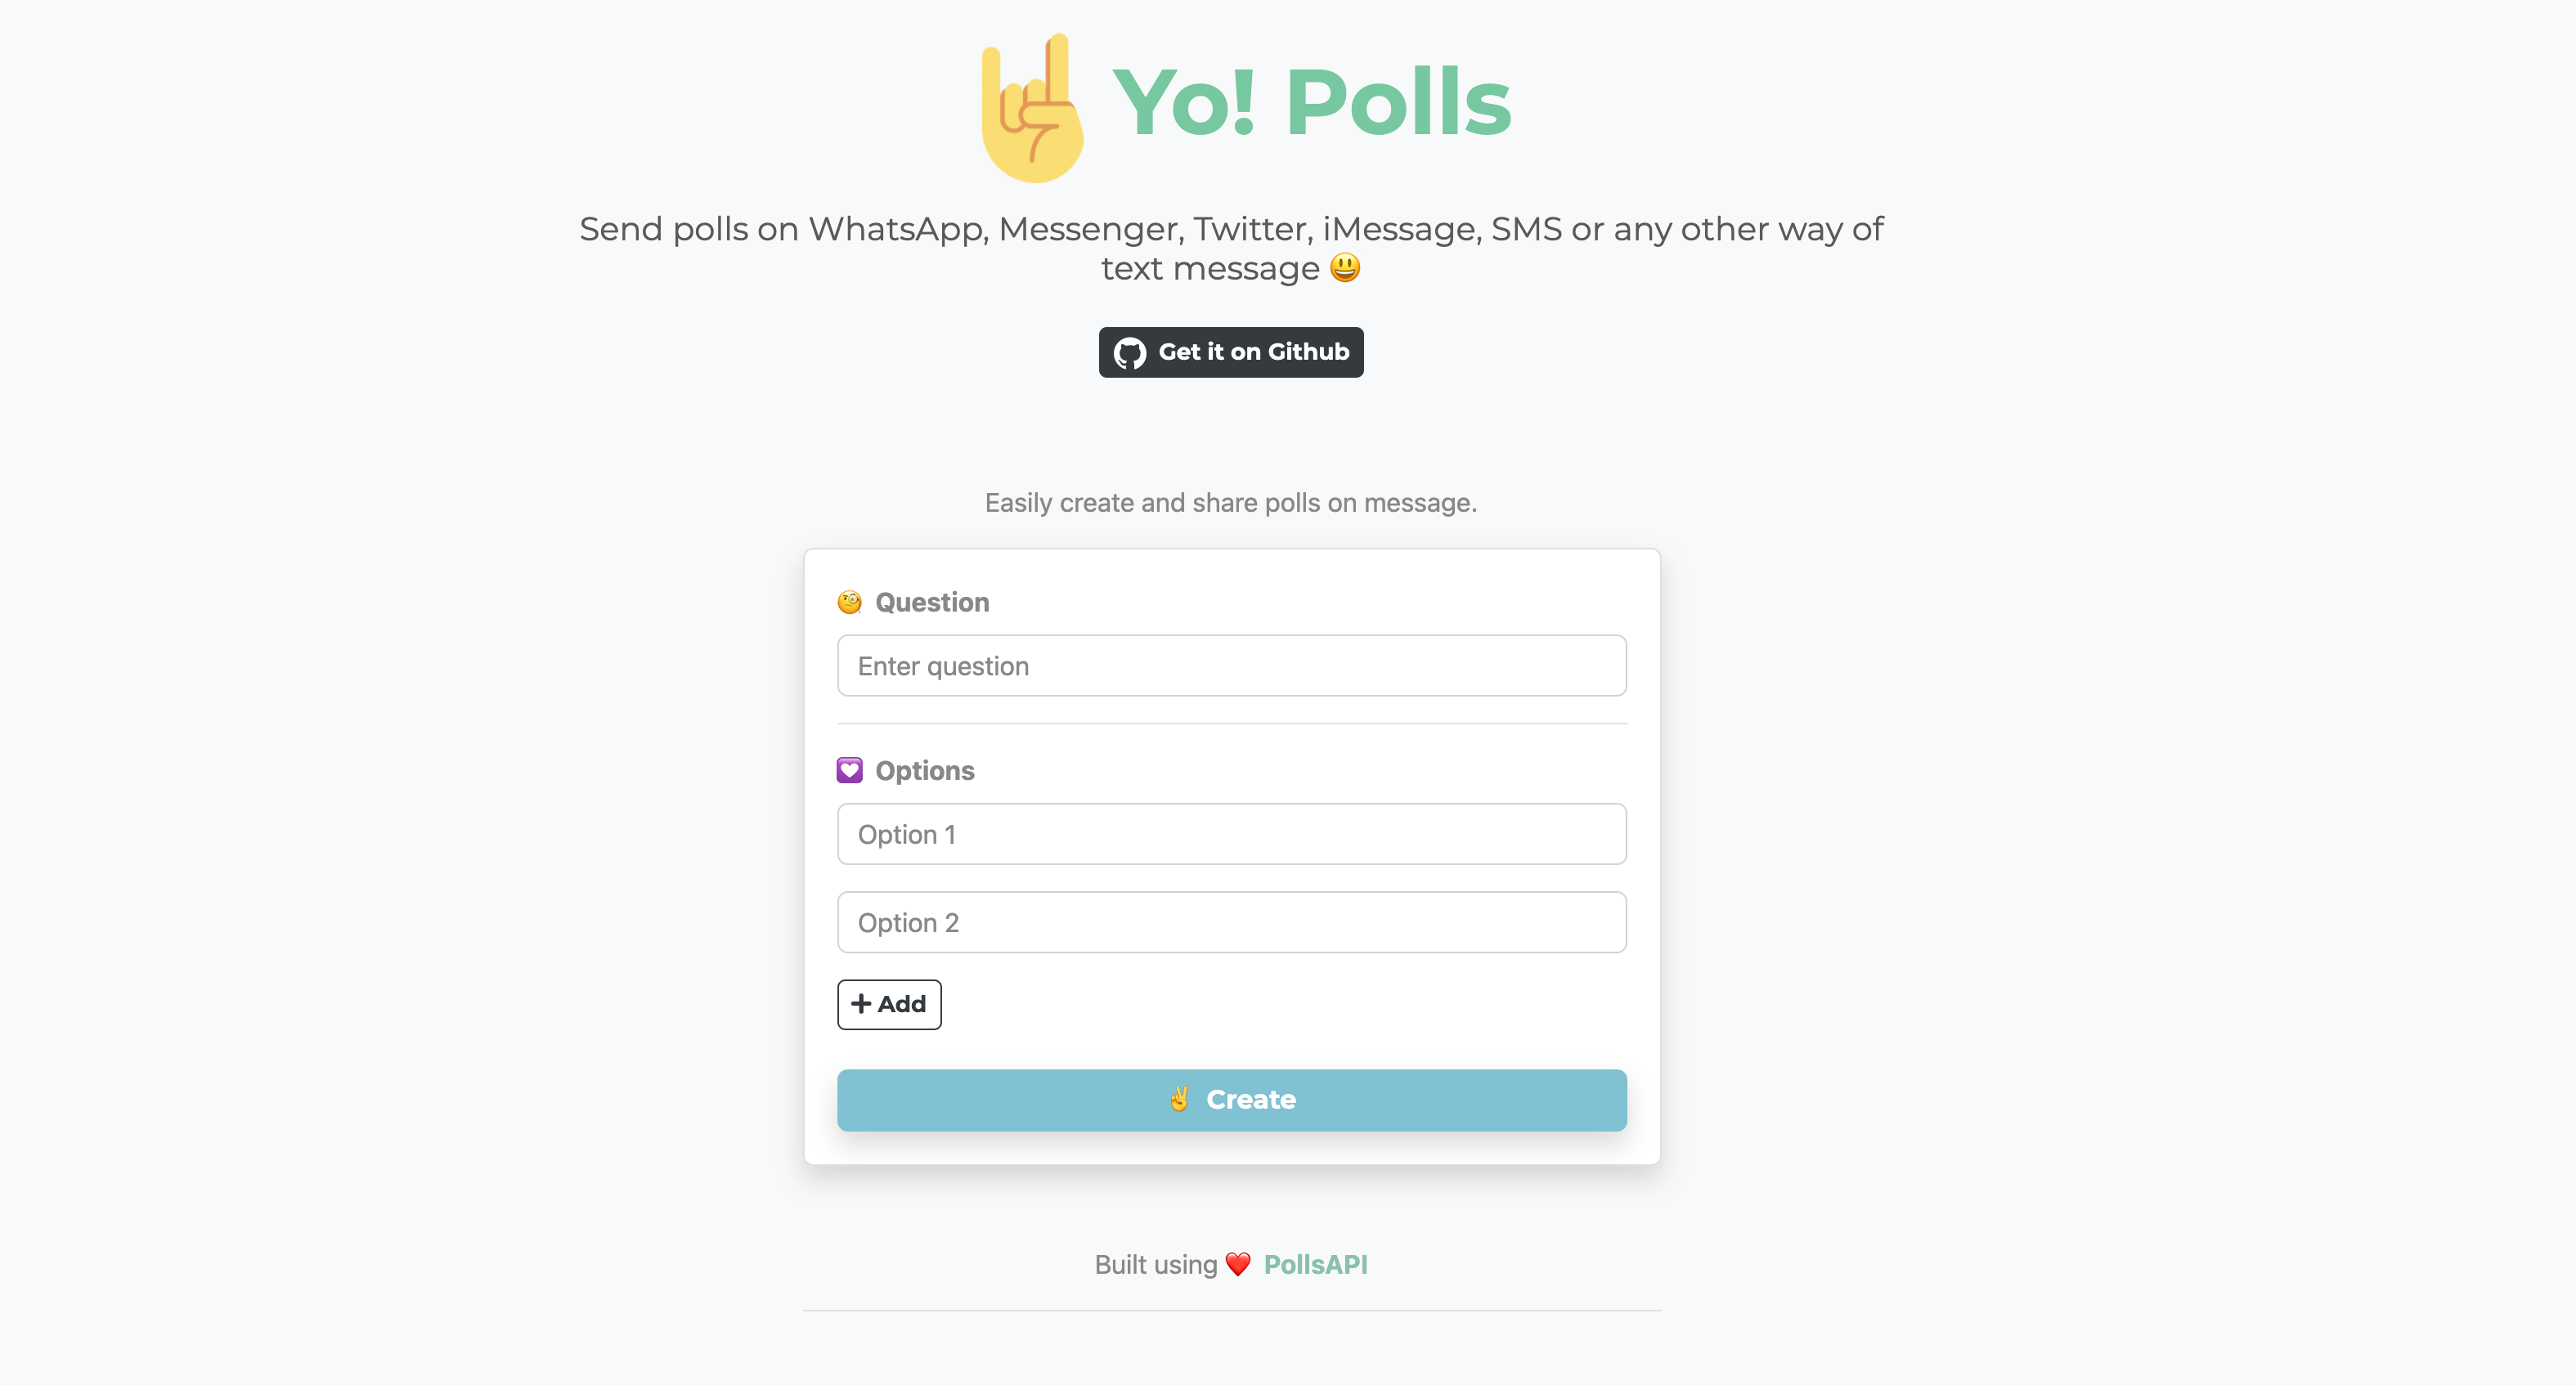Click the tagline about sending polls
The width and height of the screenshot is (2576, 1385).
point(1231,247)
